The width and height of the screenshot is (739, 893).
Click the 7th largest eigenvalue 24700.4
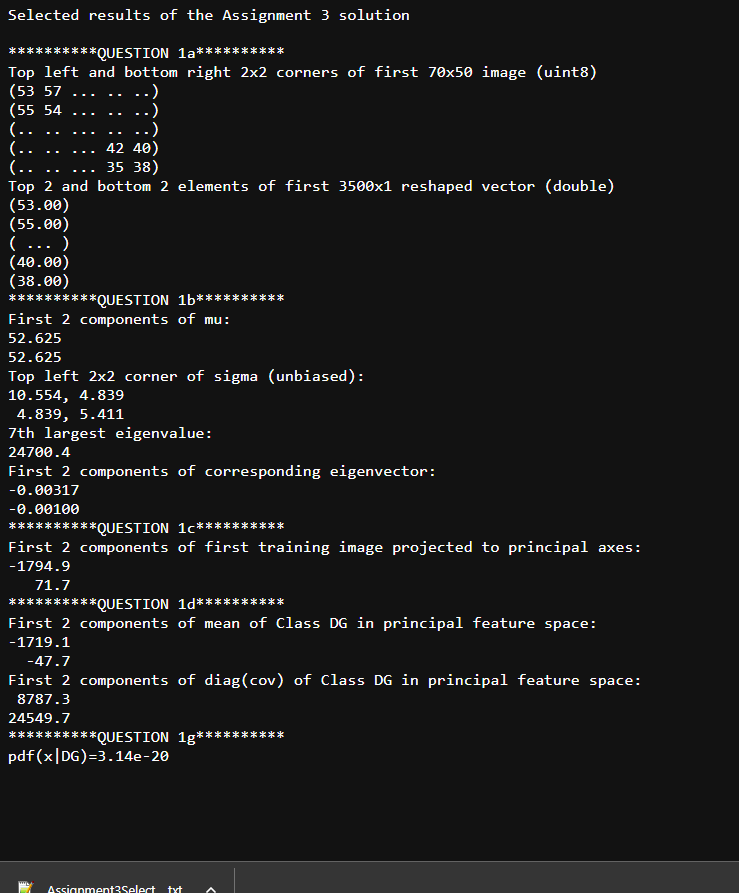click(39, 452)
